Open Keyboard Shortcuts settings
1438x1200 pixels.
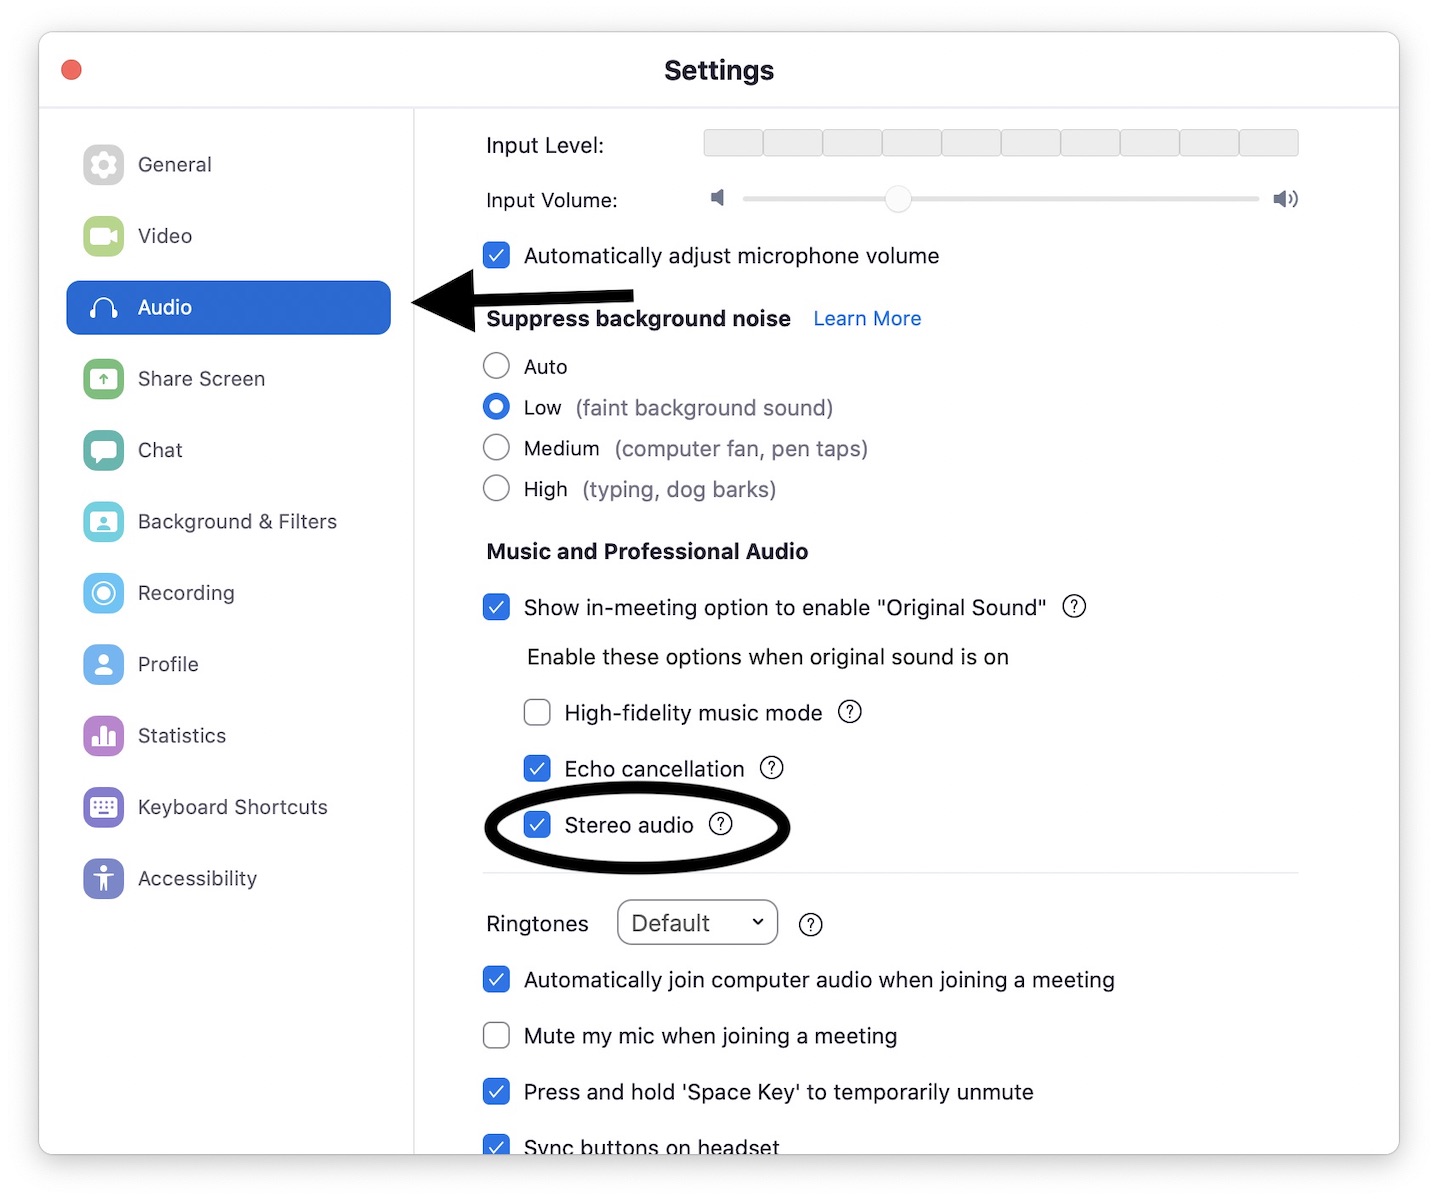pos(228,807)
